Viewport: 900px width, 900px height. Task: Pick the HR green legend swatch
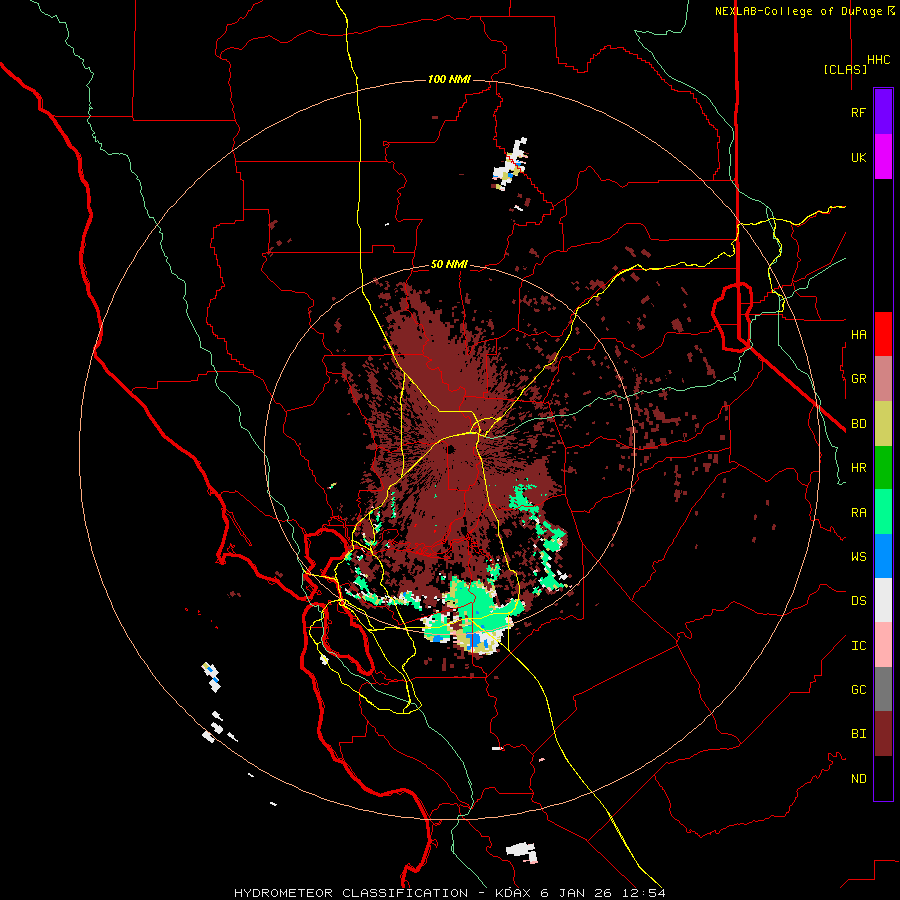click(x=883, y=468)
